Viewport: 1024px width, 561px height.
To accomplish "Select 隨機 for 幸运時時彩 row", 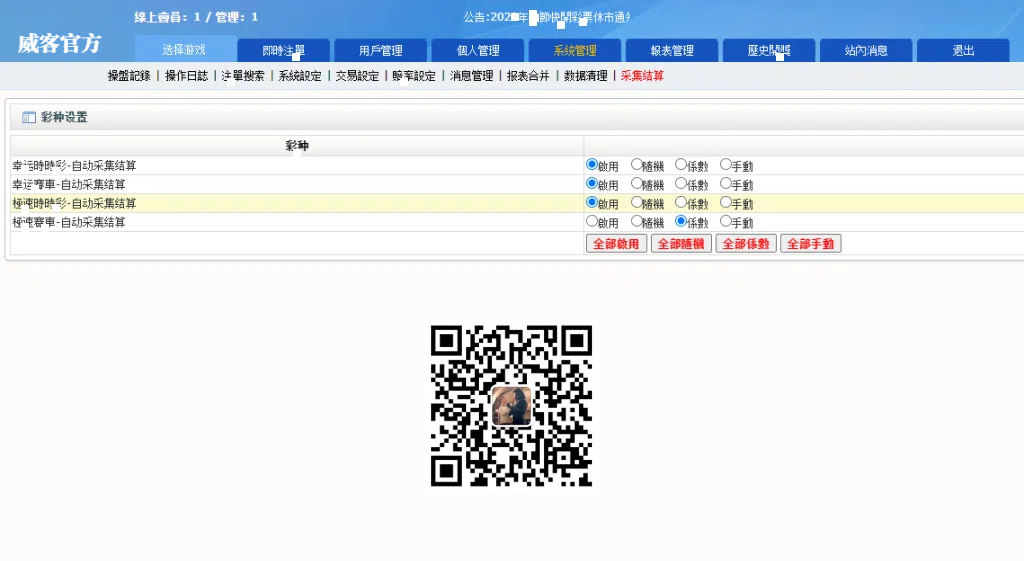I will pyautogui.click(x=637, y=165).
